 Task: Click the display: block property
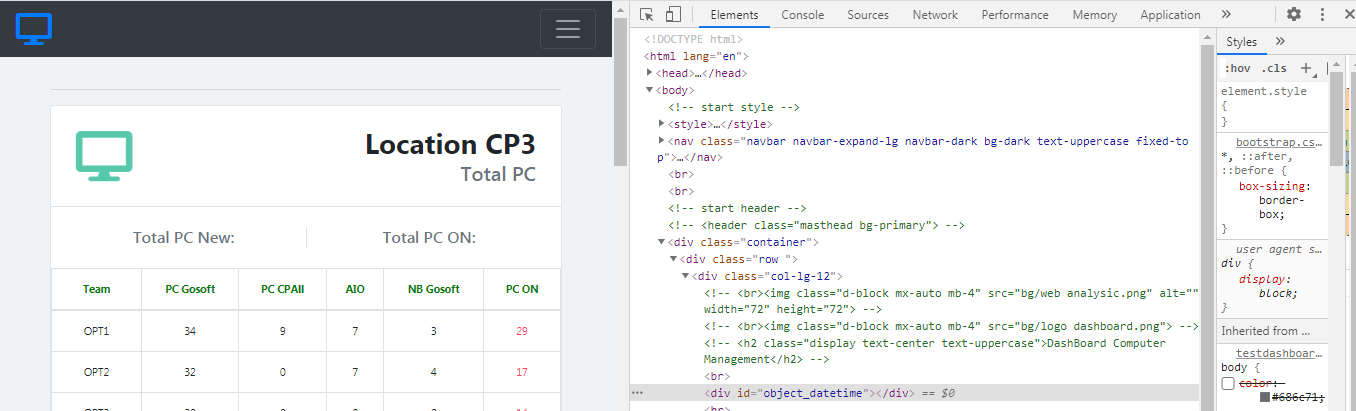click(x=1270, y=287)
